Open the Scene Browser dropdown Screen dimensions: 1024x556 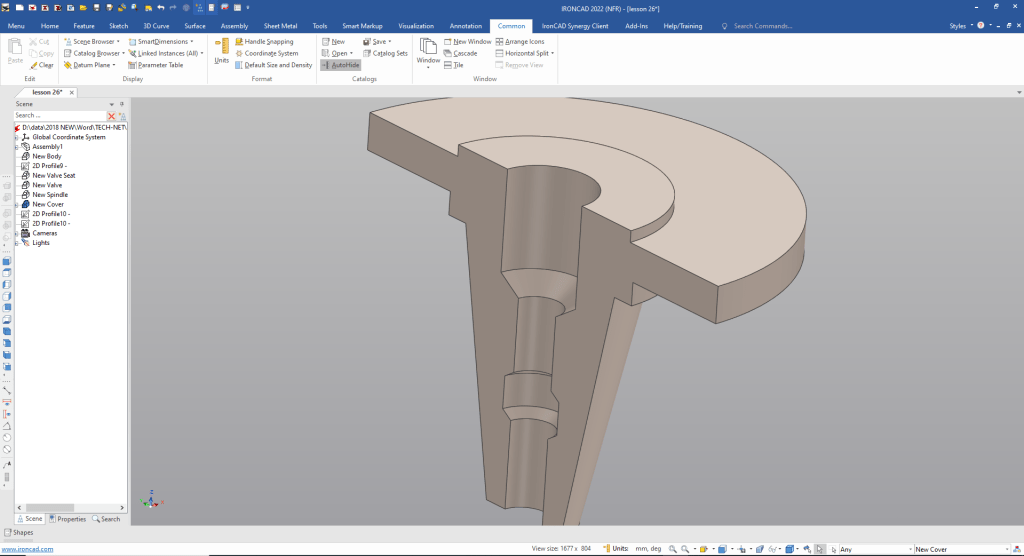pos(120,42)
